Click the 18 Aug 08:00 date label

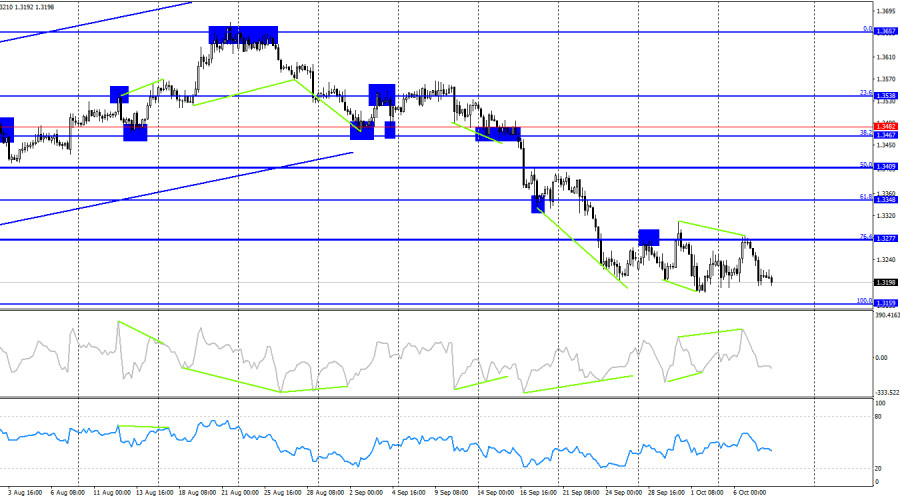(x=197, y=493)
